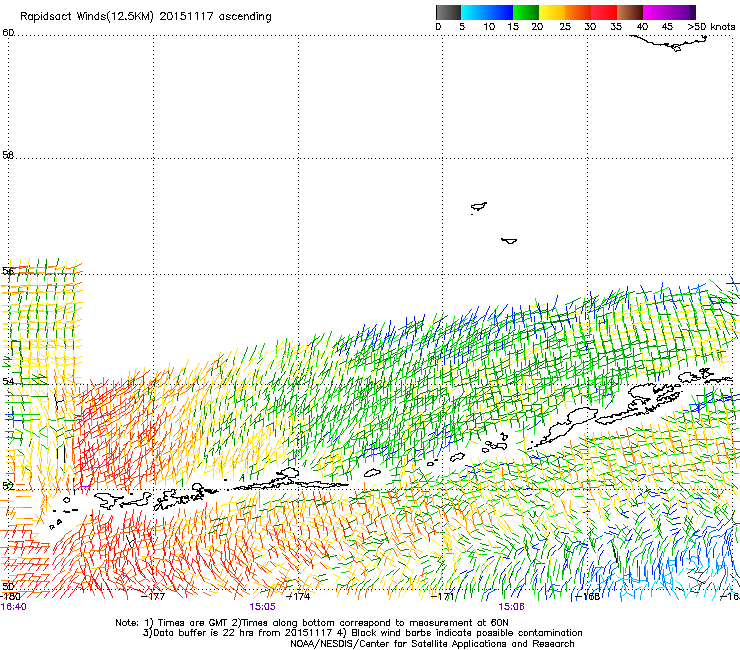
Task: Click the '25' legend scale label
Action: 565,27
